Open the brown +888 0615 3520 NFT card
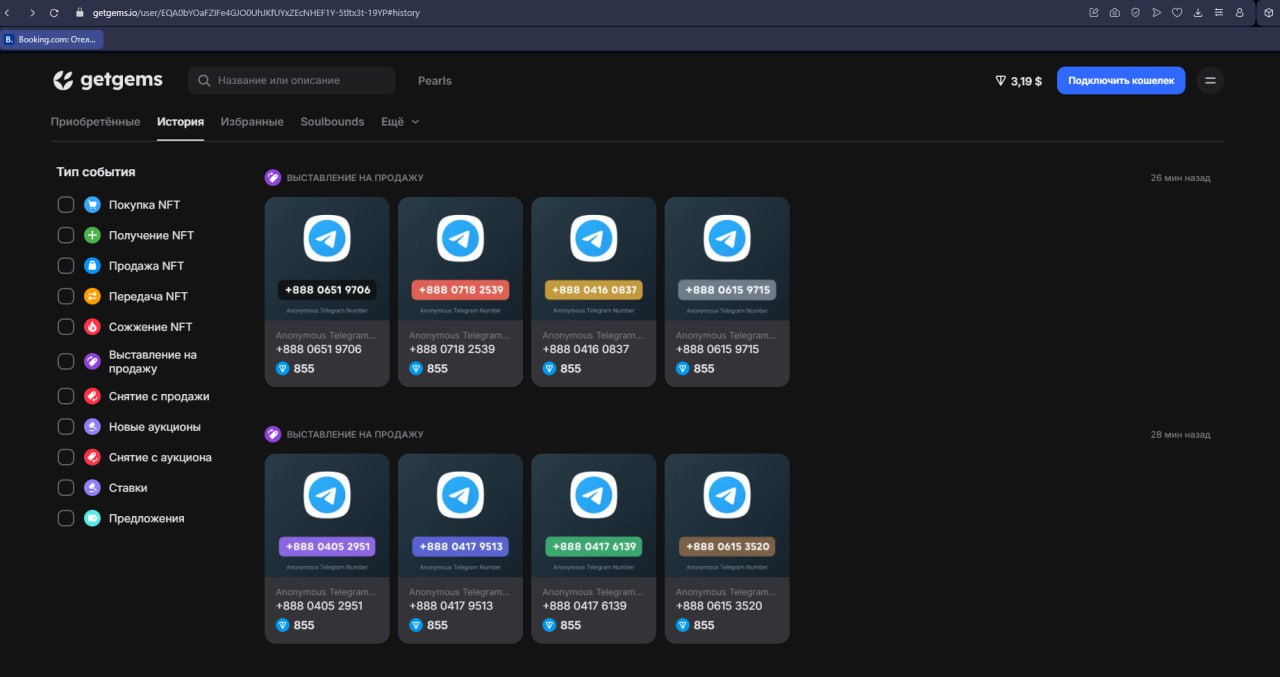1280x677 pixels. [x=727, y=548]
